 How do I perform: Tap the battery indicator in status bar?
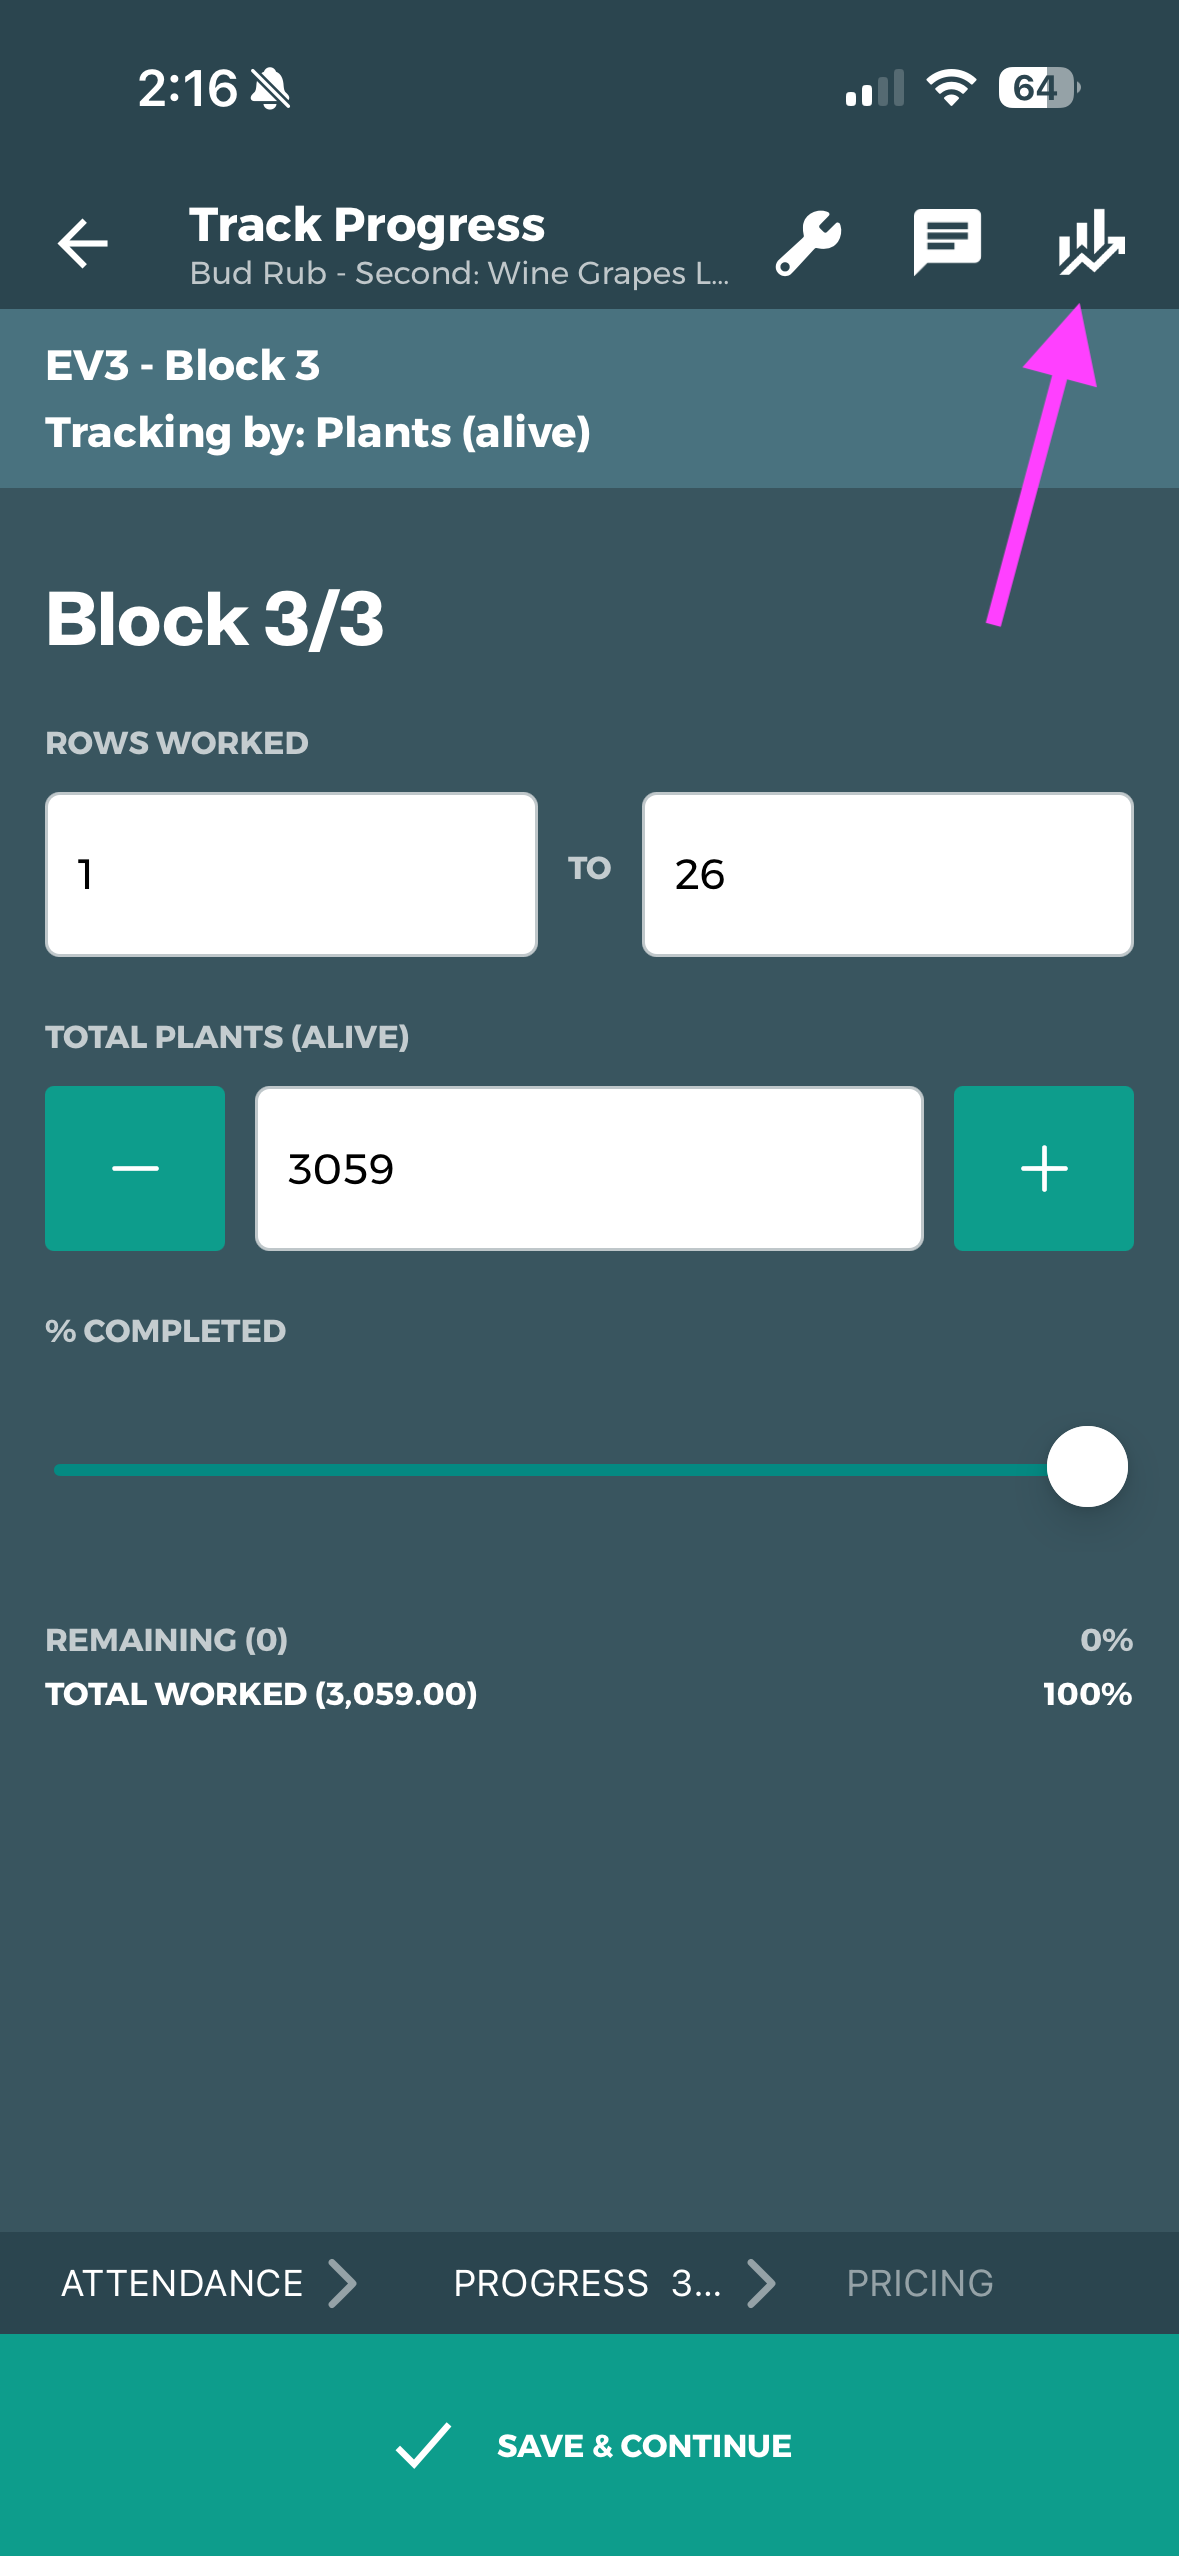point(1039,88)
